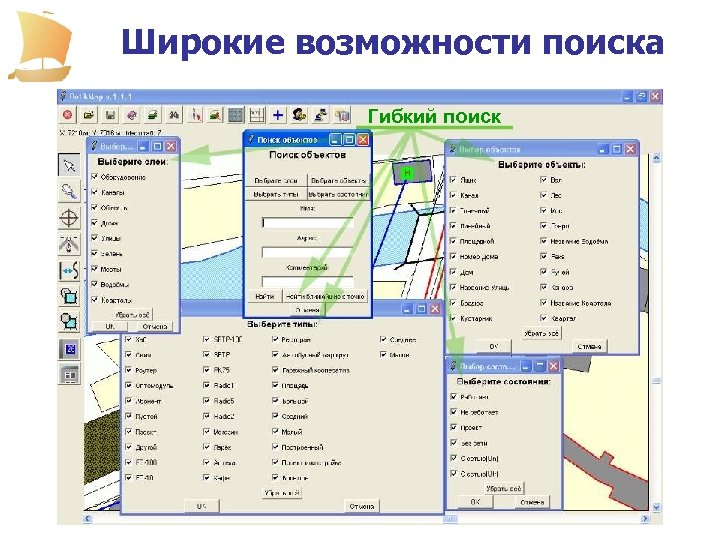Focus the Имя input field
720x540 pixels.
(307, 223)
